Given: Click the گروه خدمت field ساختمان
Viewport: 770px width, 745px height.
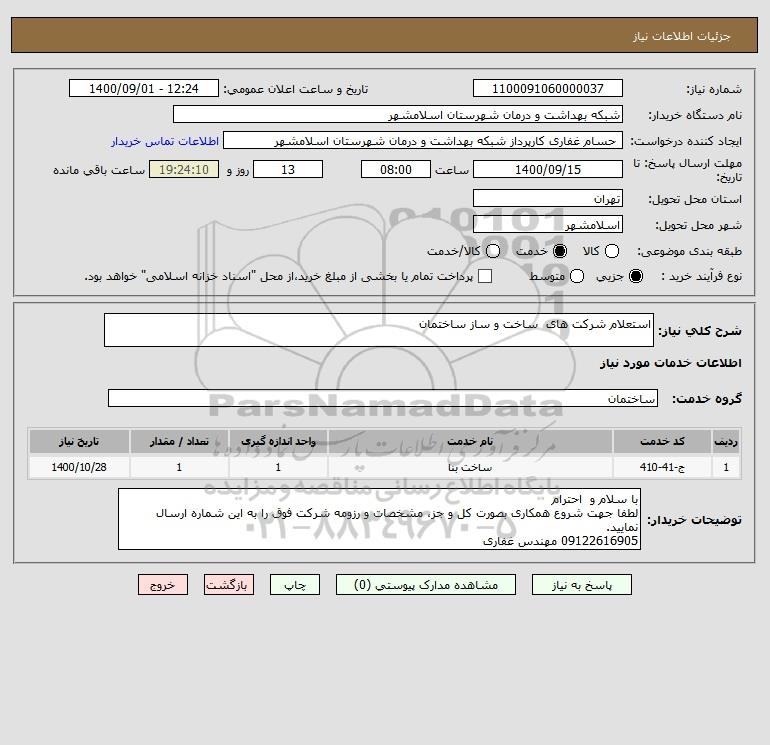Looking at the screenshot, I should coord(383,398).
